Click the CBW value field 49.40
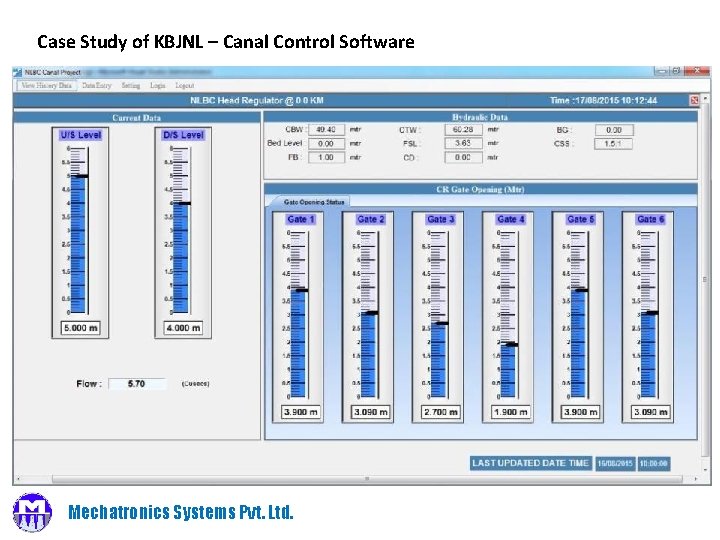The width and height of the screenshot is (720, 540). (x=326, y=130)
